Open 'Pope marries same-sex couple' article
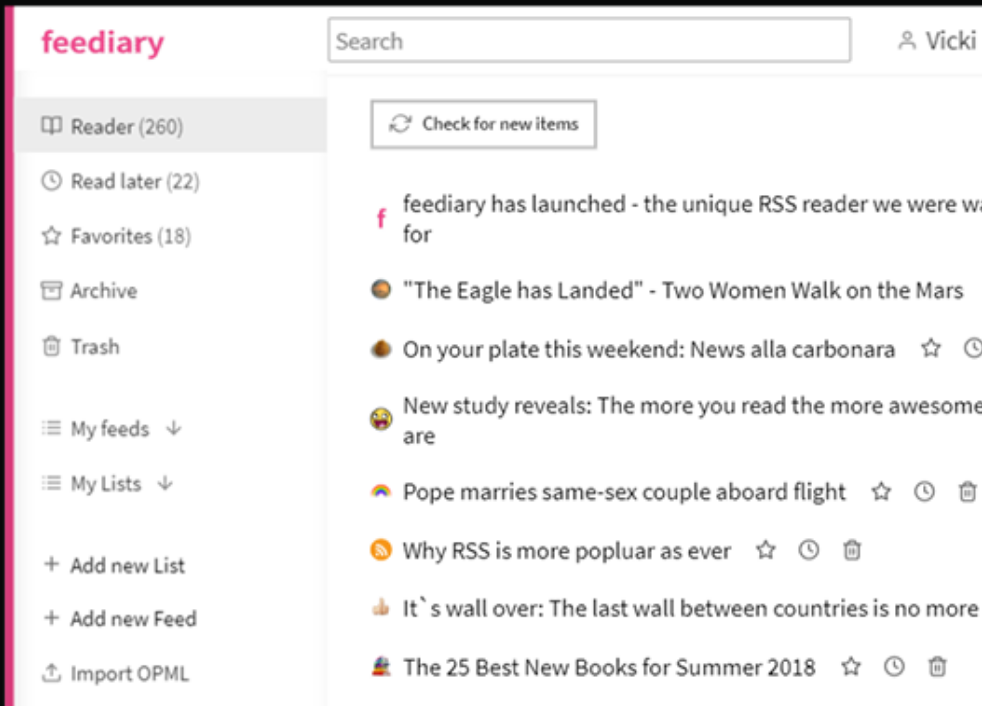The height and width of the screenshot is (706, 982). [624, 492]
